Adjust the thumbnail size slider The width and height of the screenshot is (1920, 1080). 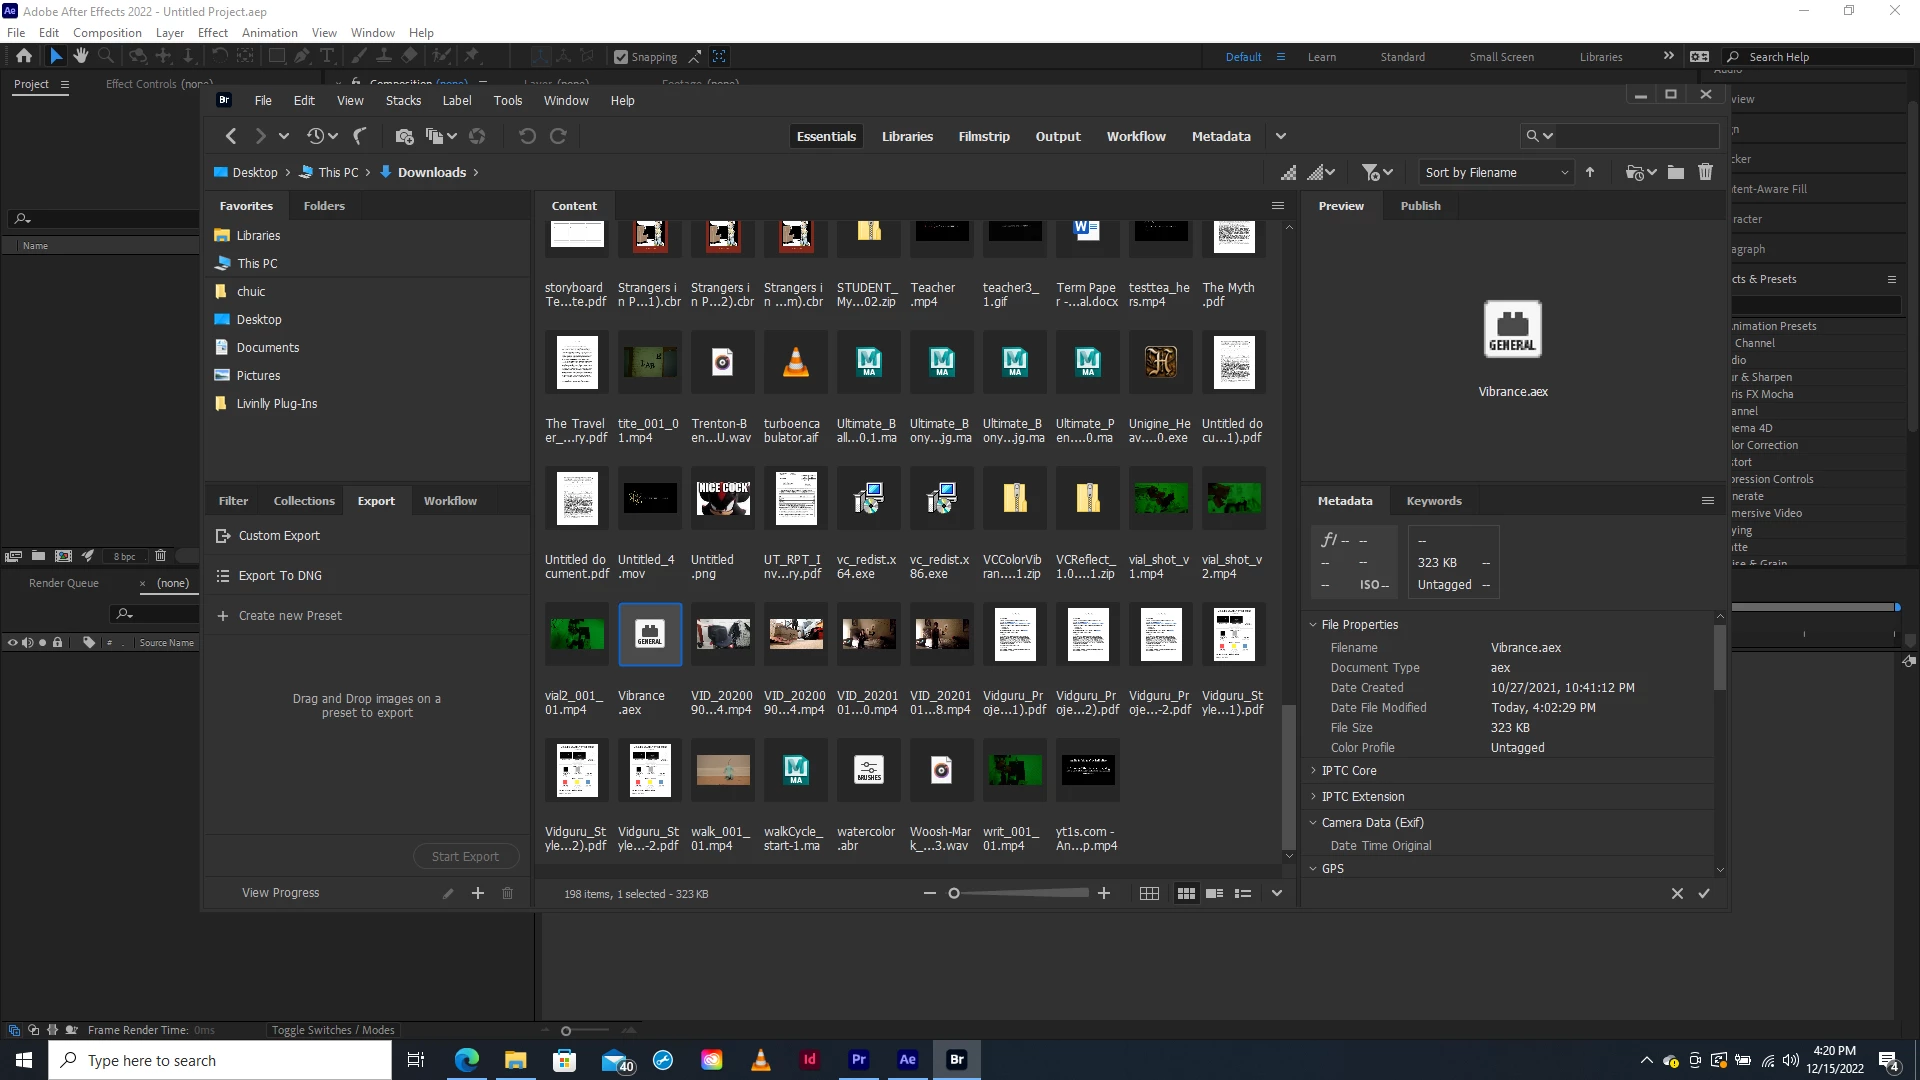(954, 894)
